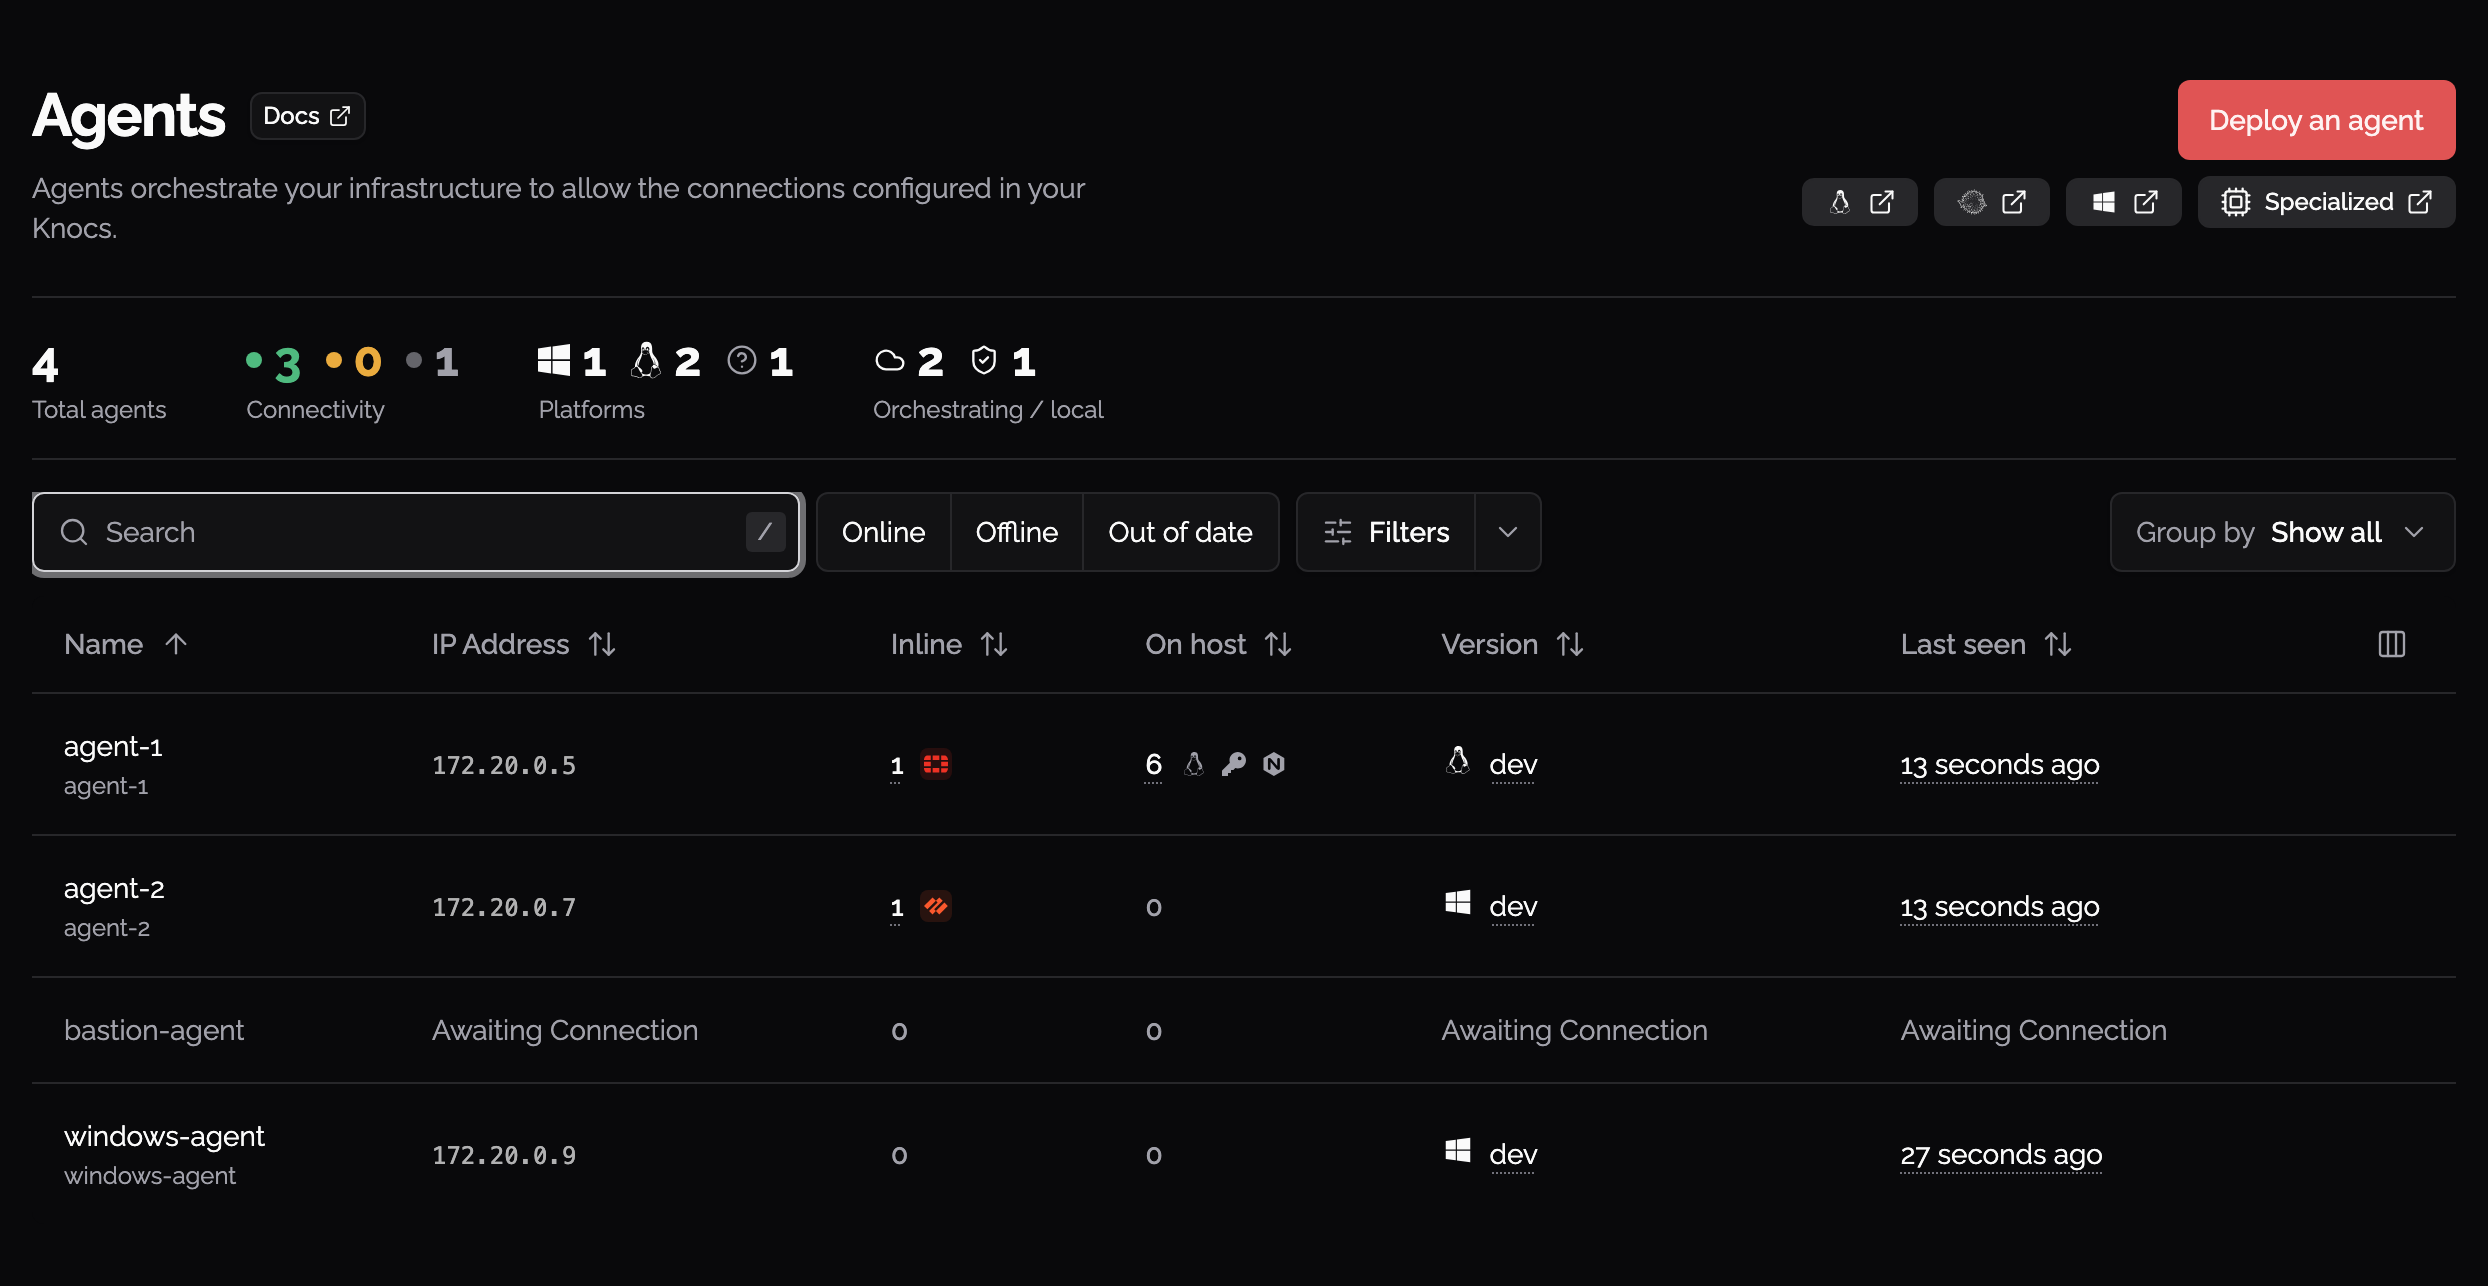
Task: Sort by the Last seen column
Action: (1986, 644)
